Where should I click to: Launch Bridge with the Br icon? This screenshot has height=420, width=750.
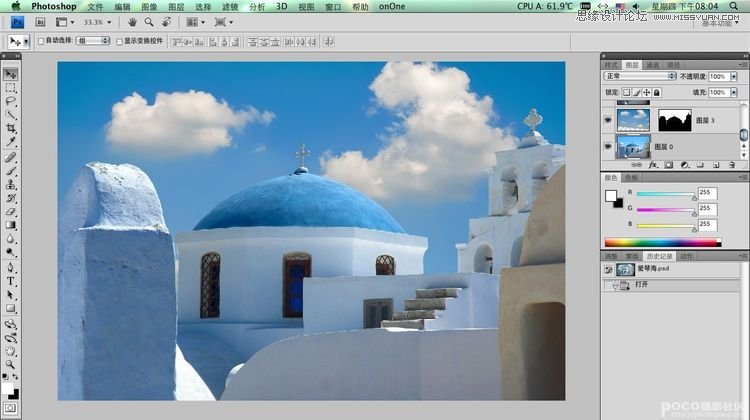coord(38,21)
